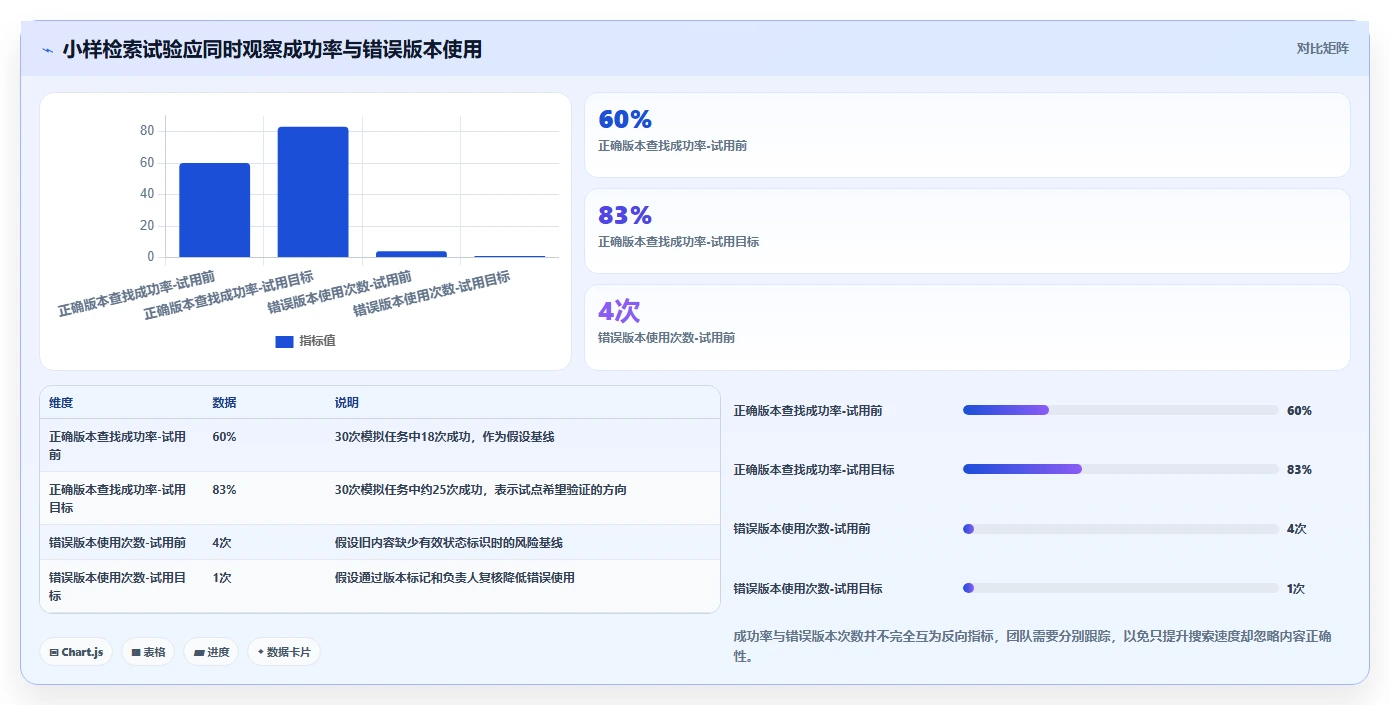Click the note 假设通过版本标记和负责人复核降低错误使用
Viewport: 1390px width, 705px height.
tap(455, 577)
